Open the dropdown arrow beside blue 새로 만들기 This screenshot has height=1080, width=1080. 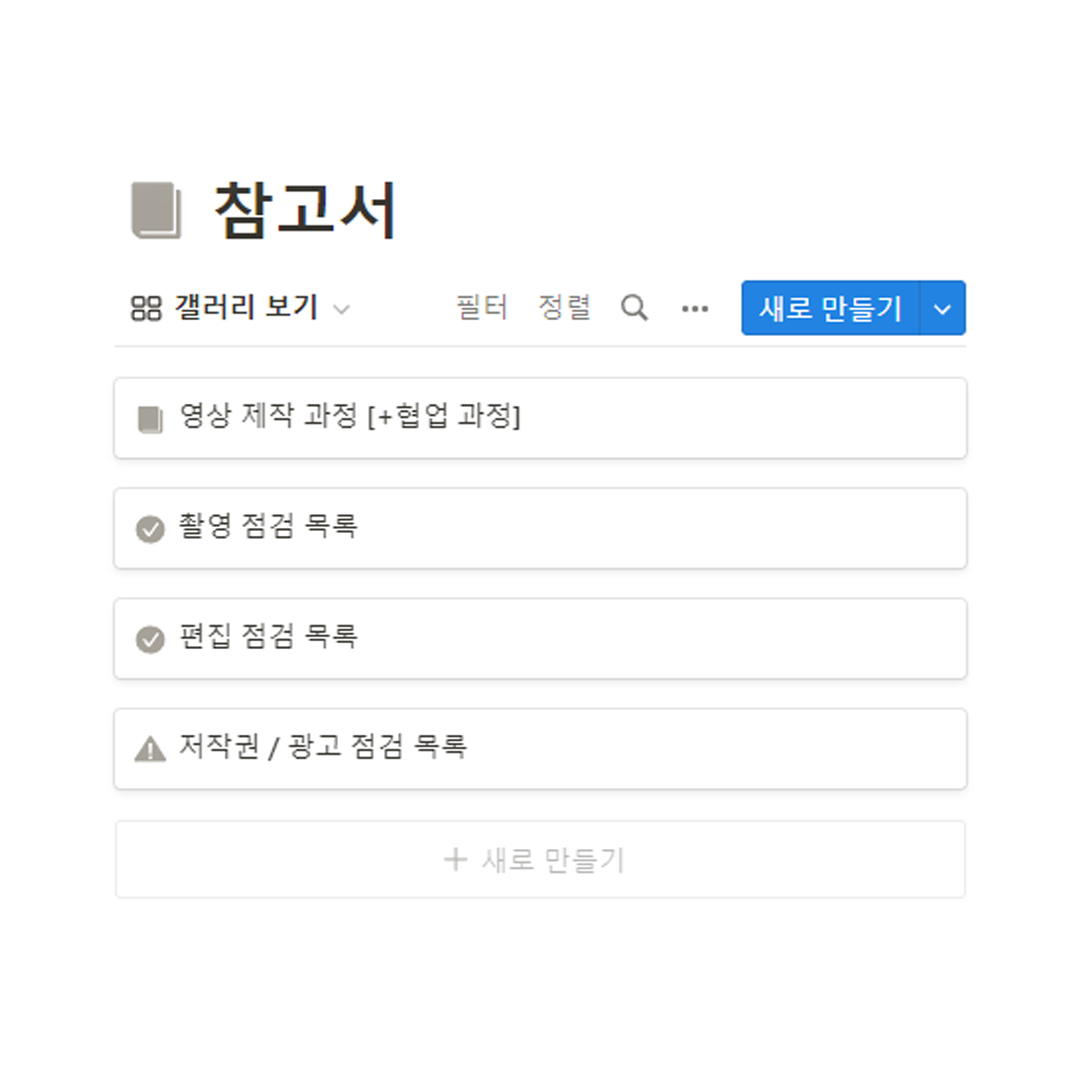pos(942,308)
